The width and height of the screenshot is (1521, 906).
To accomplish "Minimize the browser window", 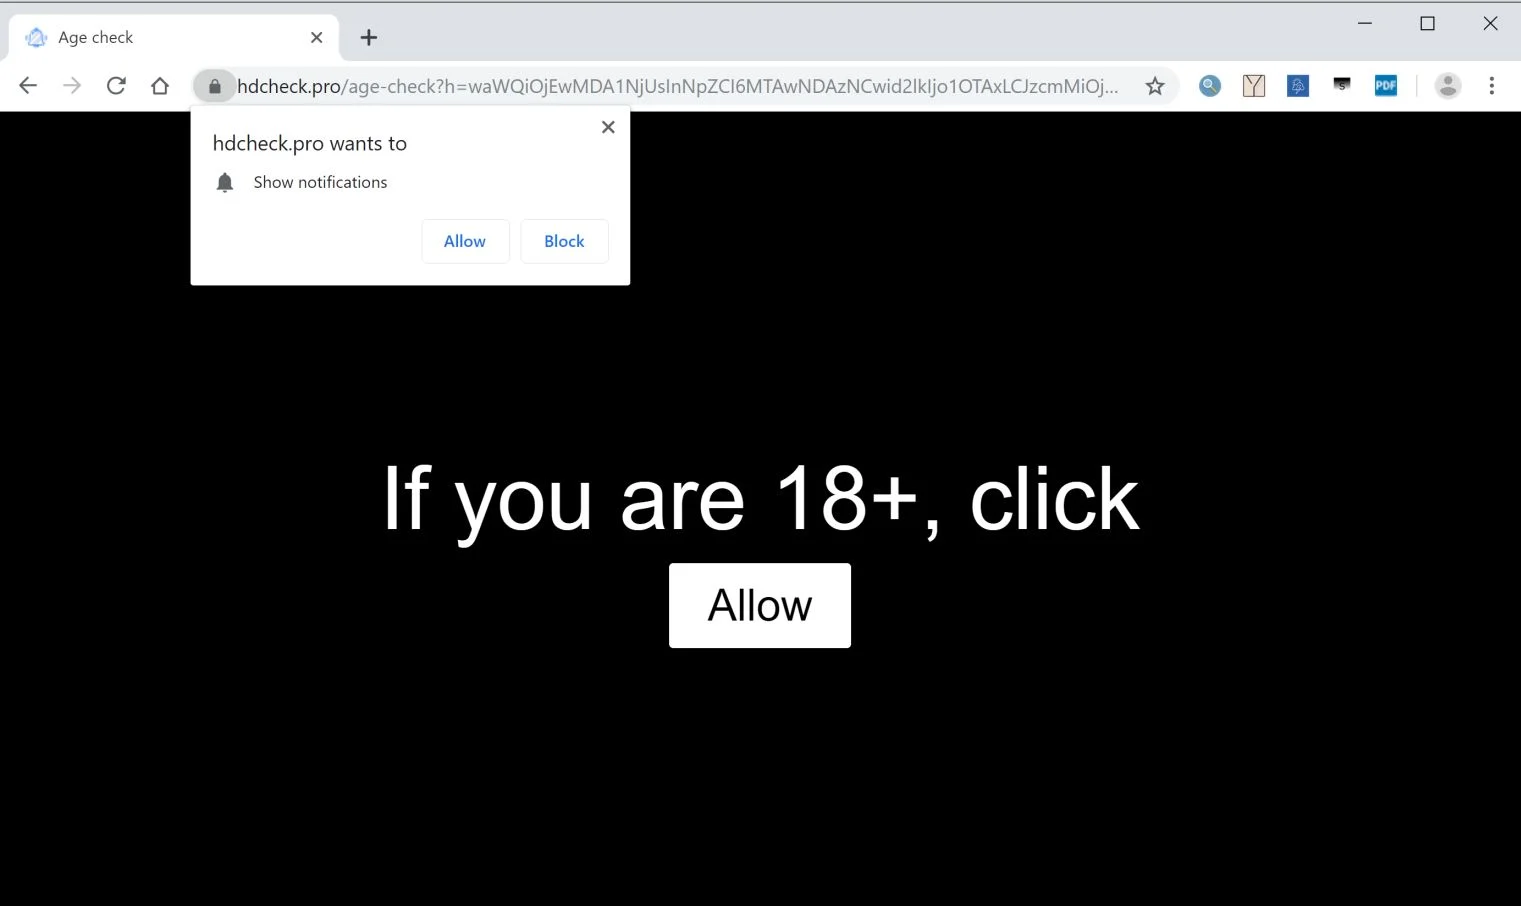I will [x=1364, y=23].
